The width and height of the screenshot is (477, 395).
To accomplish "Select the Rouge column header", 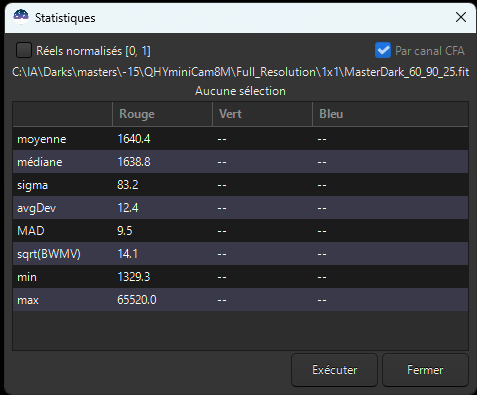I will point(162,114).
